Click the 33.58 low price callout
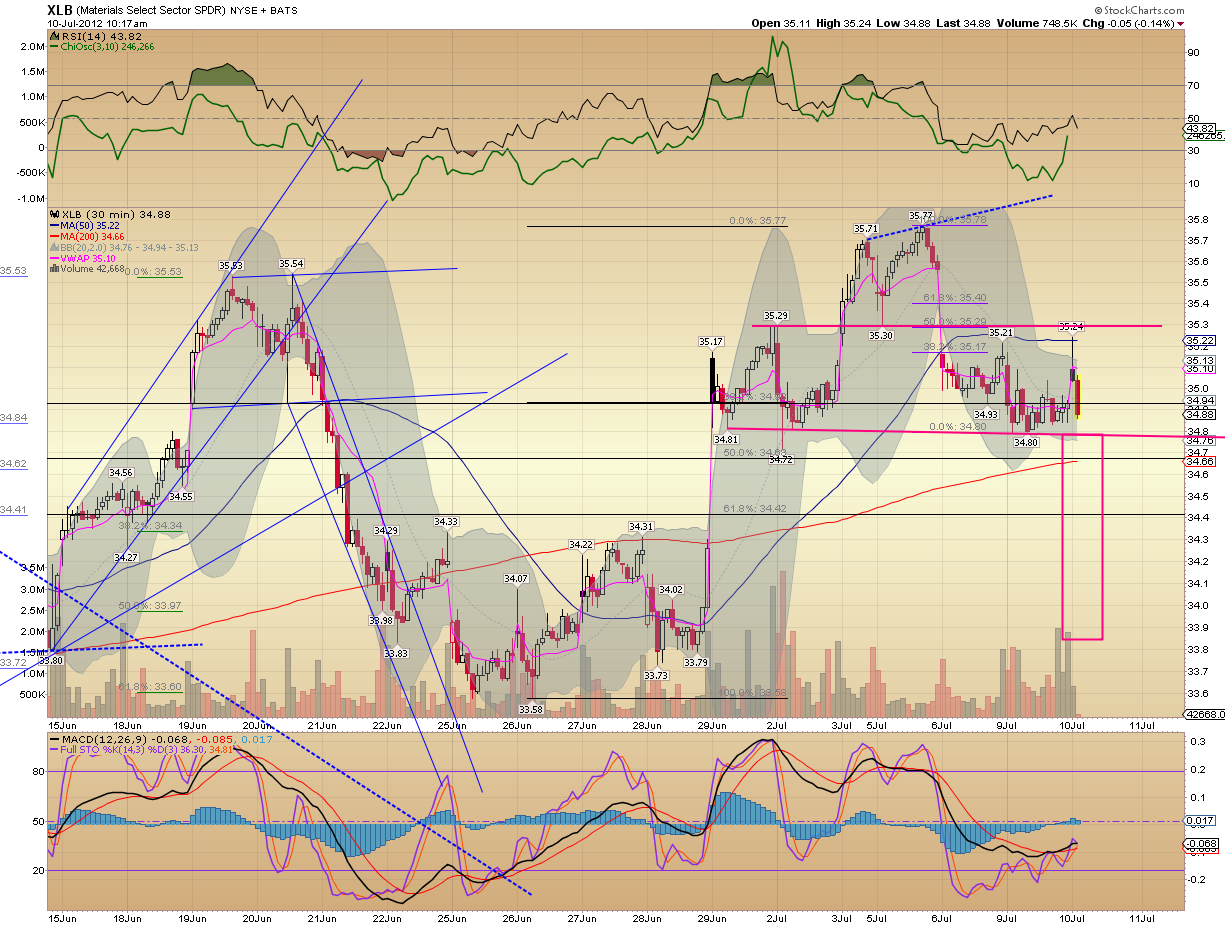 531,710
